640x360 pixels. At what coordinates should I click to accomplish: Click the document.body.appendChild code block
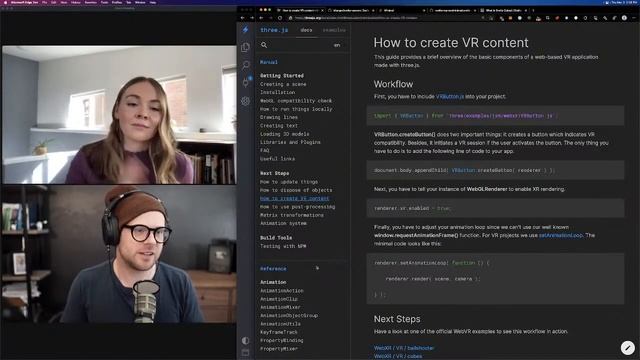pyautogui.click(x=495, y=170)
